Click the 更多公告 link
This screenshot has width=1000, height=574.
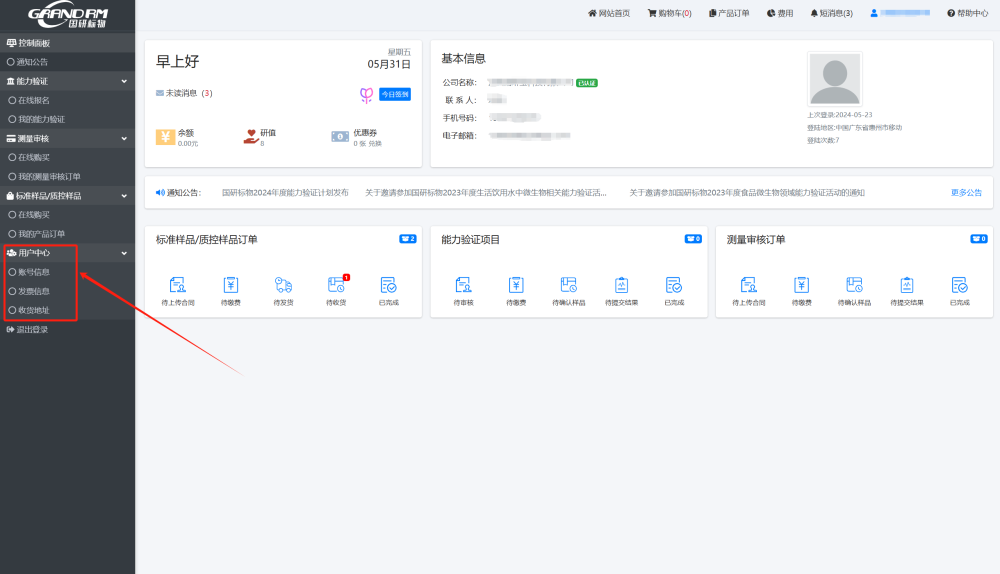point(965,192)
